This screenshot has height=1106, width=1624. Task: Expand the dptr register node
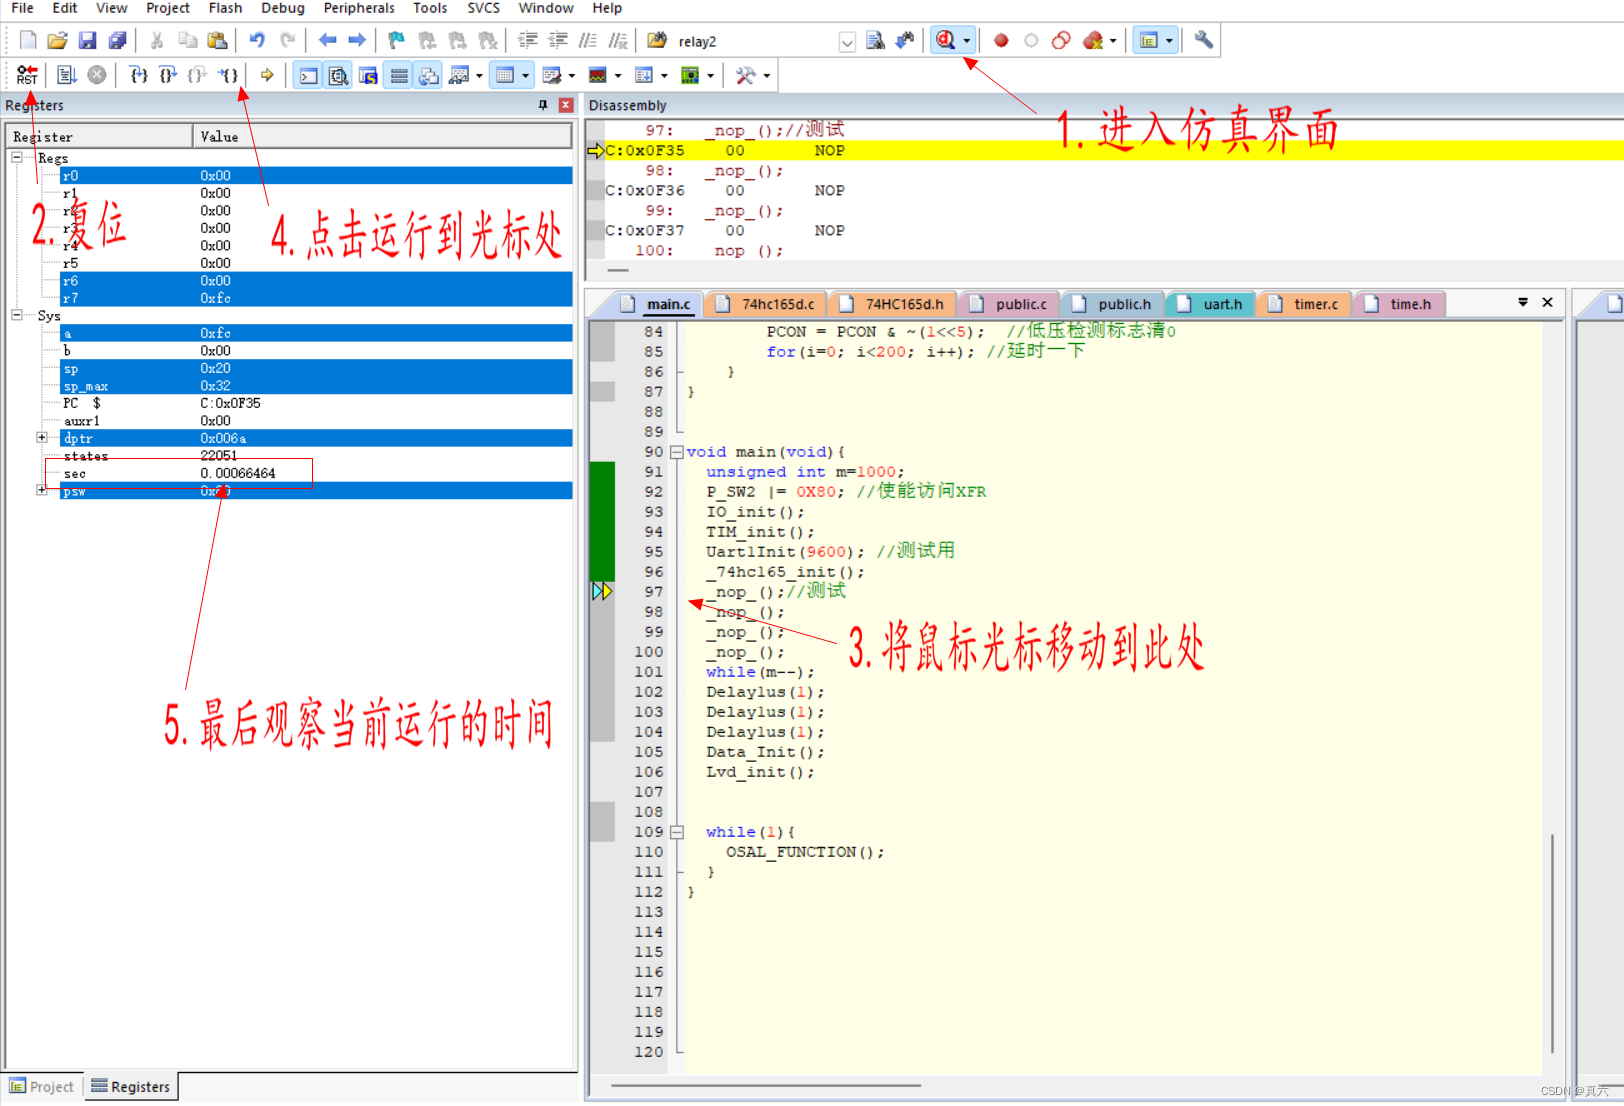pos(42,438)
